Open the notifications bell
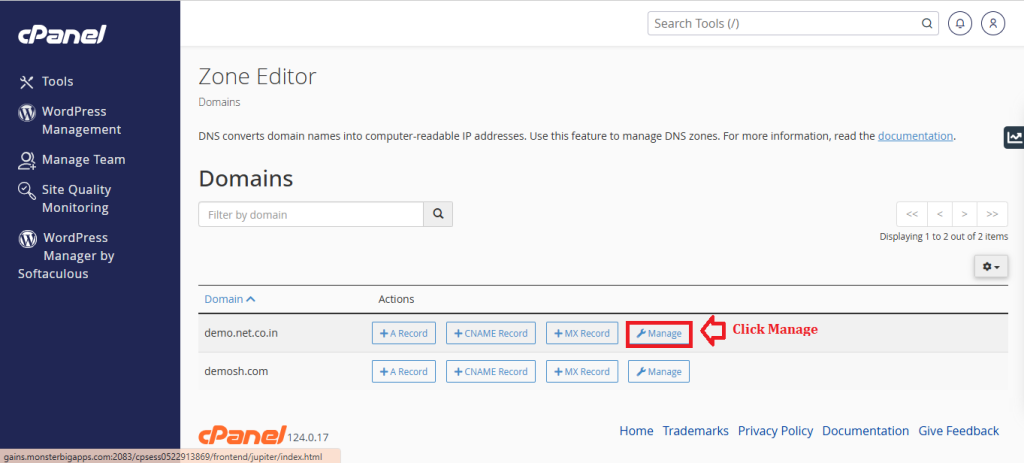This screenshot has width=1024, height=463. tap(960, 24)
